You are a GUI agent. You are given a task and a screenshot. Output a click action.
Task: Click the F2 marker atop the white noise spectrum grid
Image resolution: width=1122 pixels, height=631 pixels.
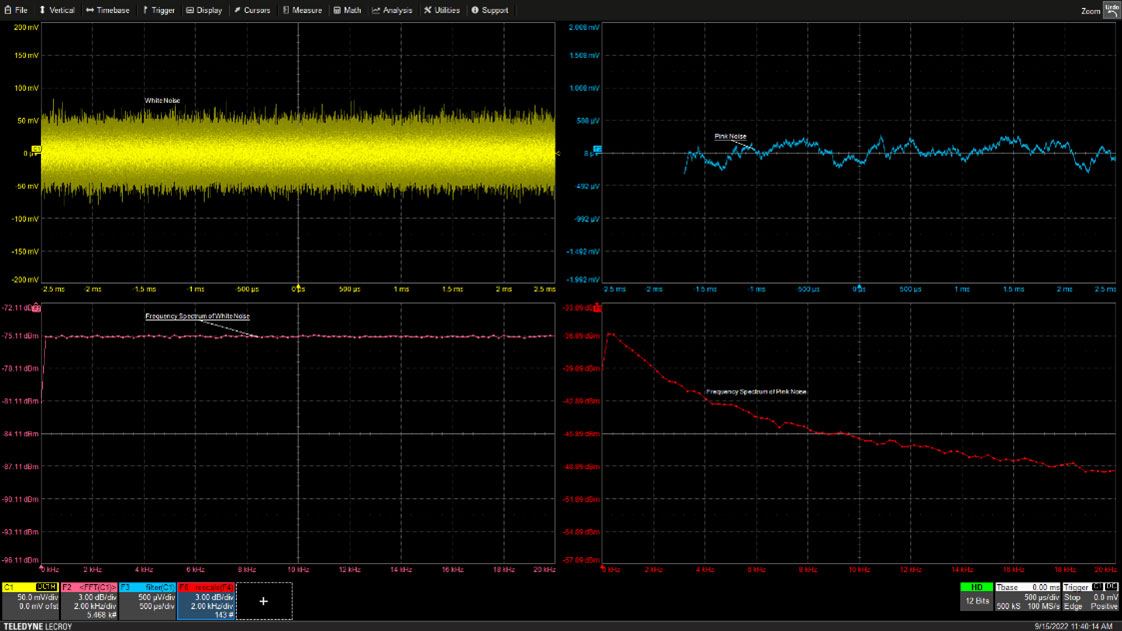pos(37,308)
